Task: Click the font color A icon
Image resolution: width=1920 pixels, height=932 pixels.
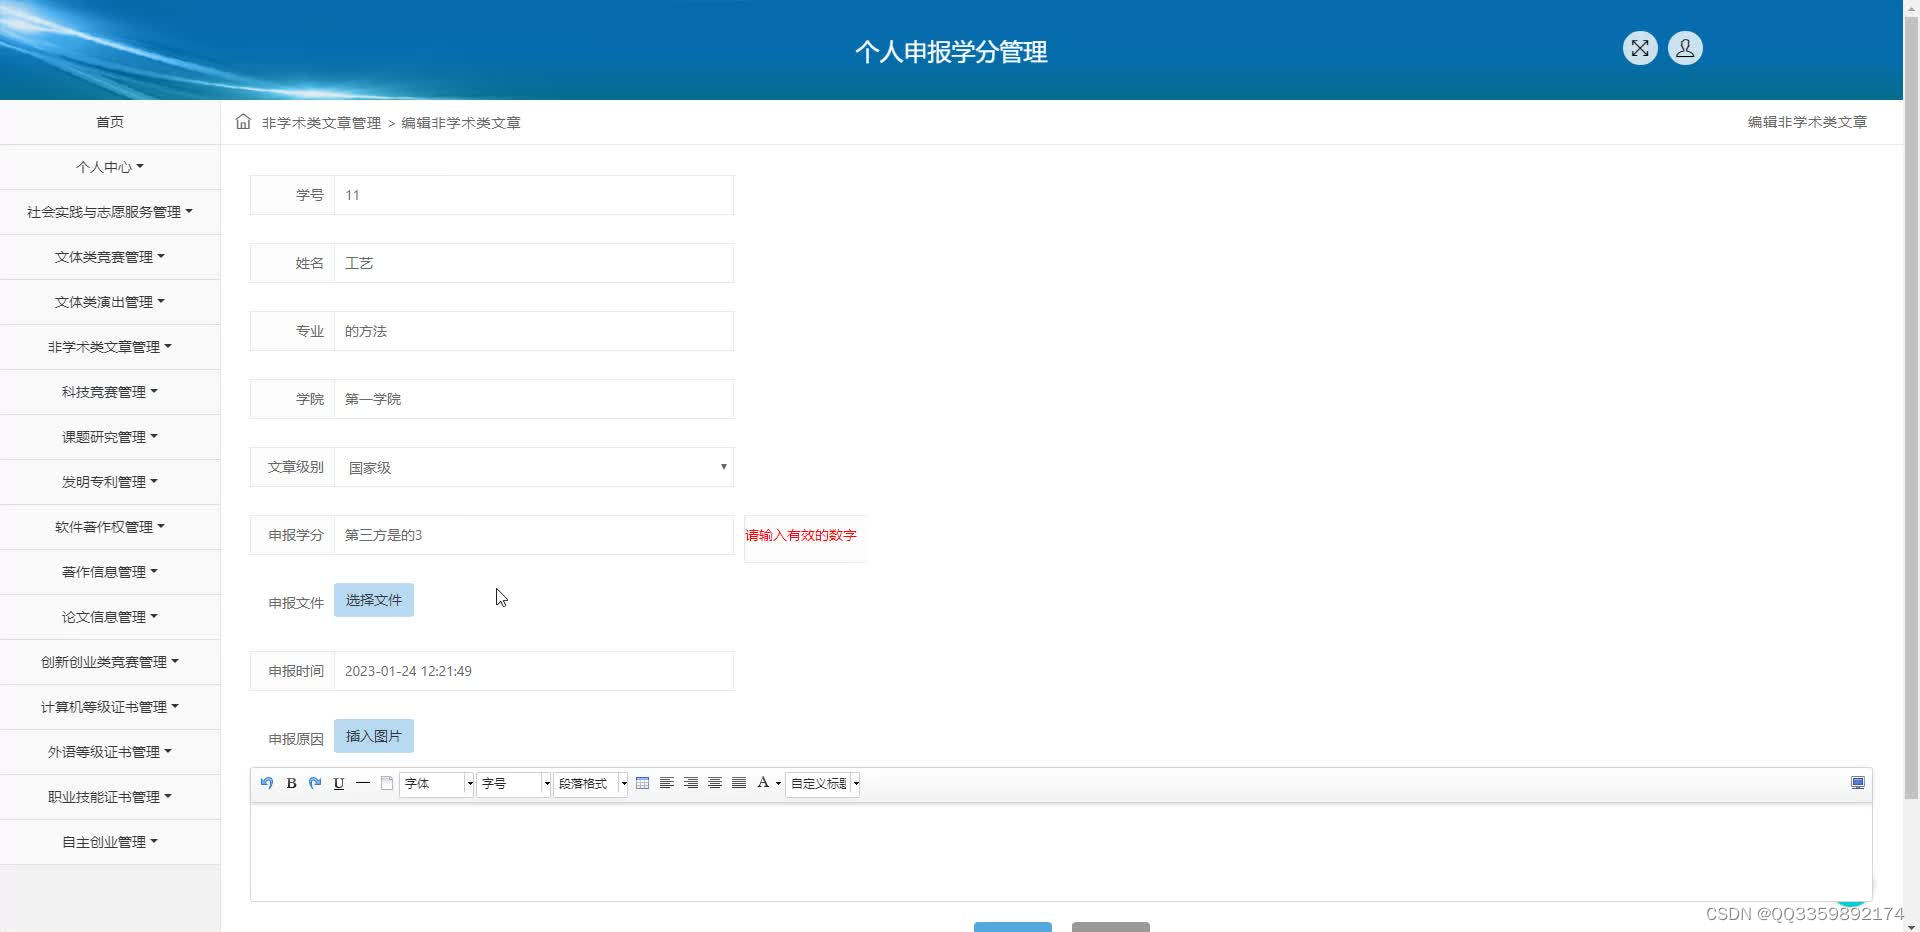Action: [763, 783]
